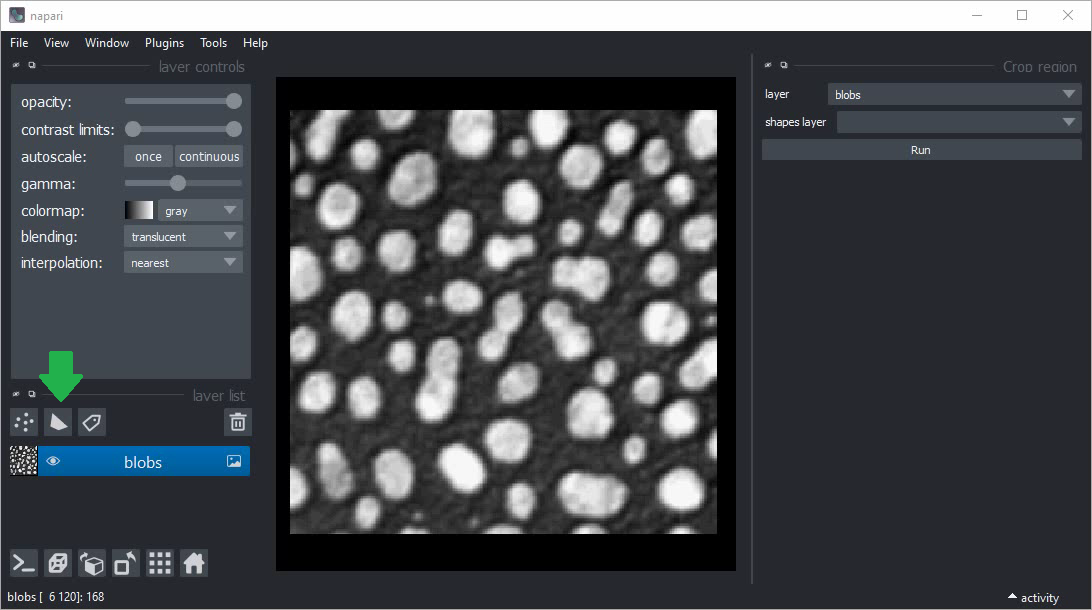1092x610 pixels.
Task: Add a new labels layer
Action: (x=92, y=422)
